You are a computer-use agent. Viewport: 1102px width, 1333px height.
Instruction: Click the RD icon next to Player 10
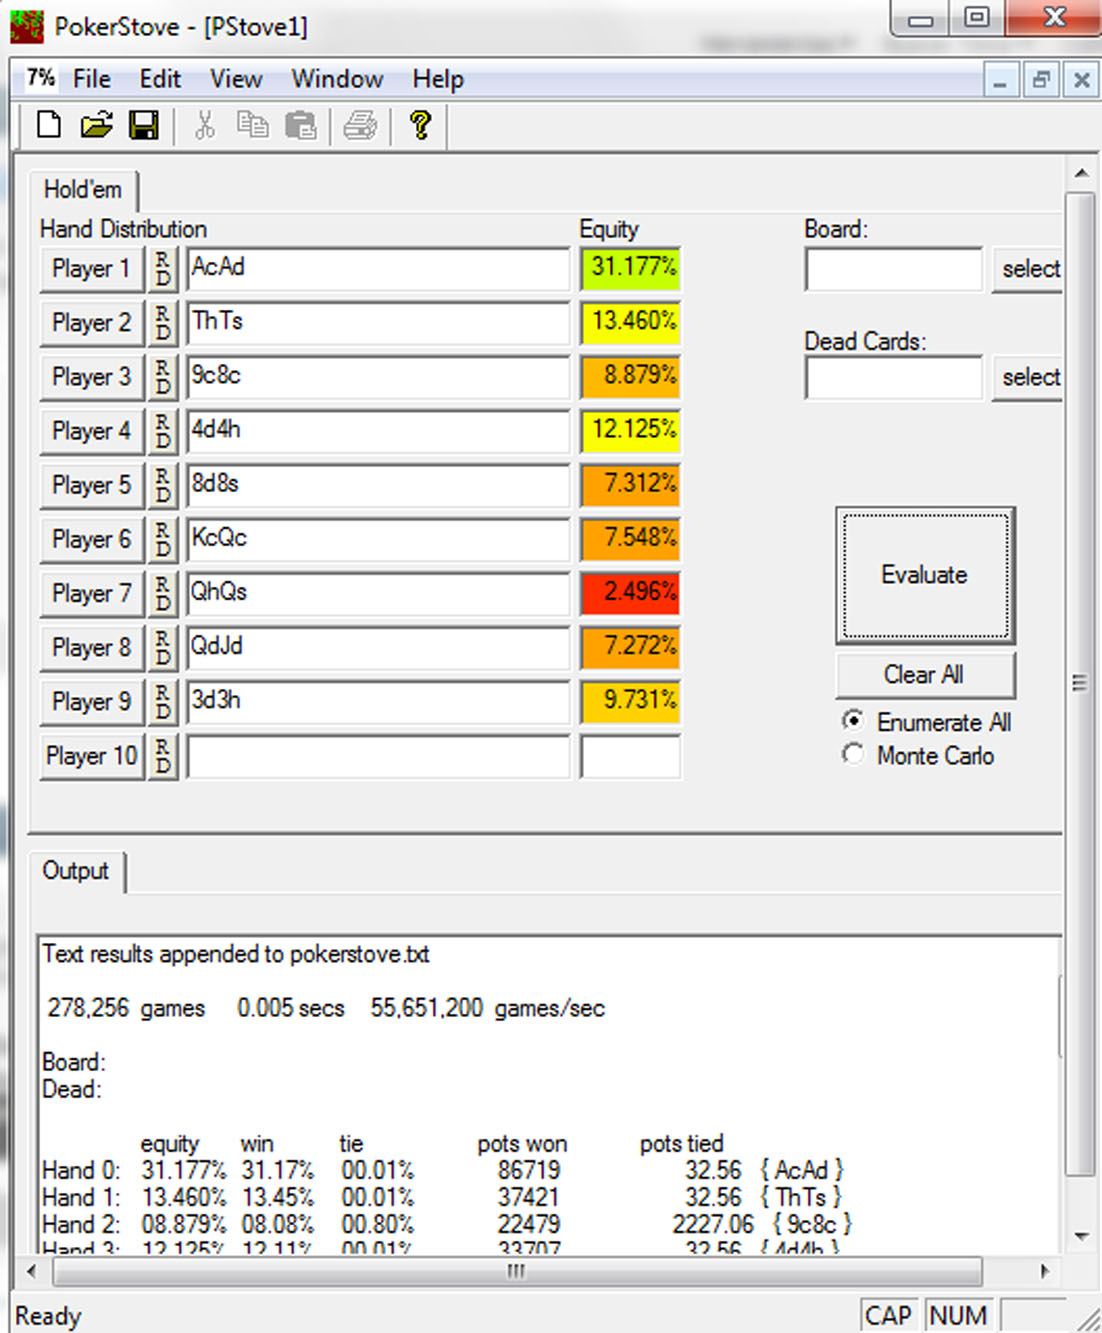pos(163,755)
